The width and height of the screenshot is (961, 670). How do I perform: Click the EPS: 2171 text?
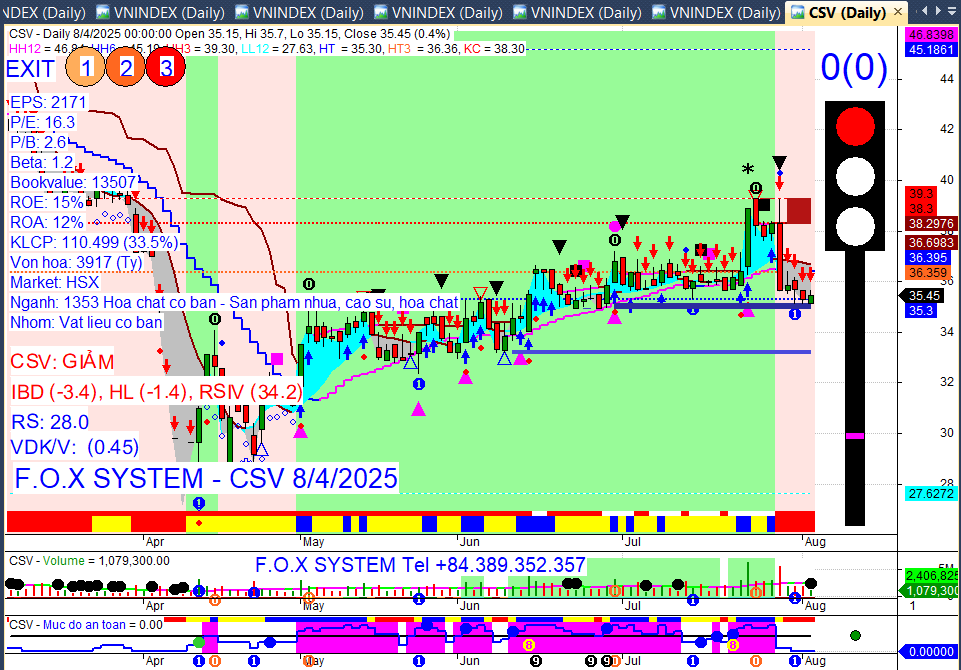48,102
